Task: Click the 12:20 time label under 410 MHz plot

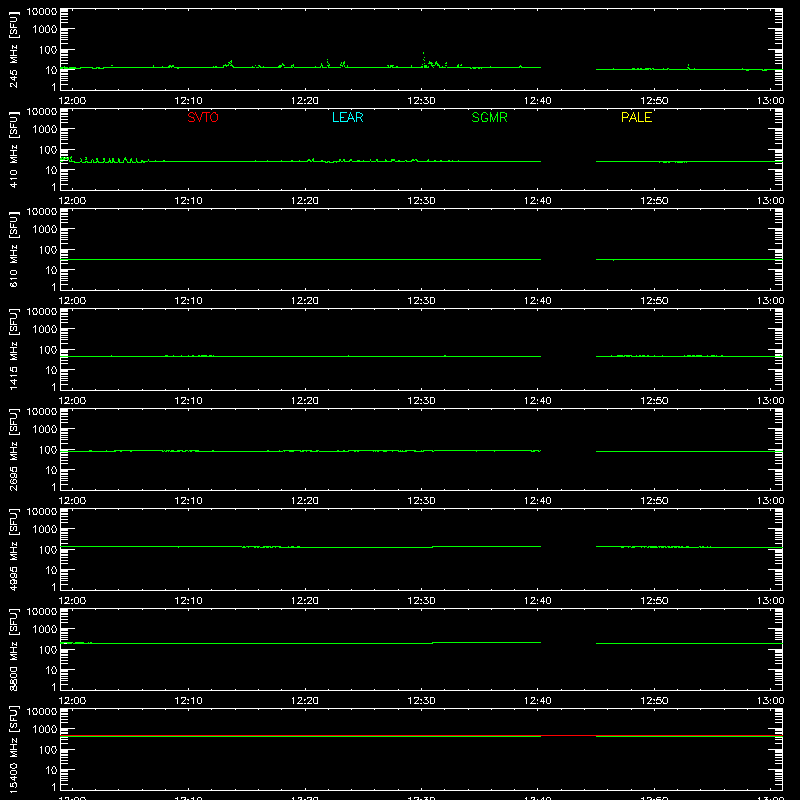Action: [x=305, y=201]
